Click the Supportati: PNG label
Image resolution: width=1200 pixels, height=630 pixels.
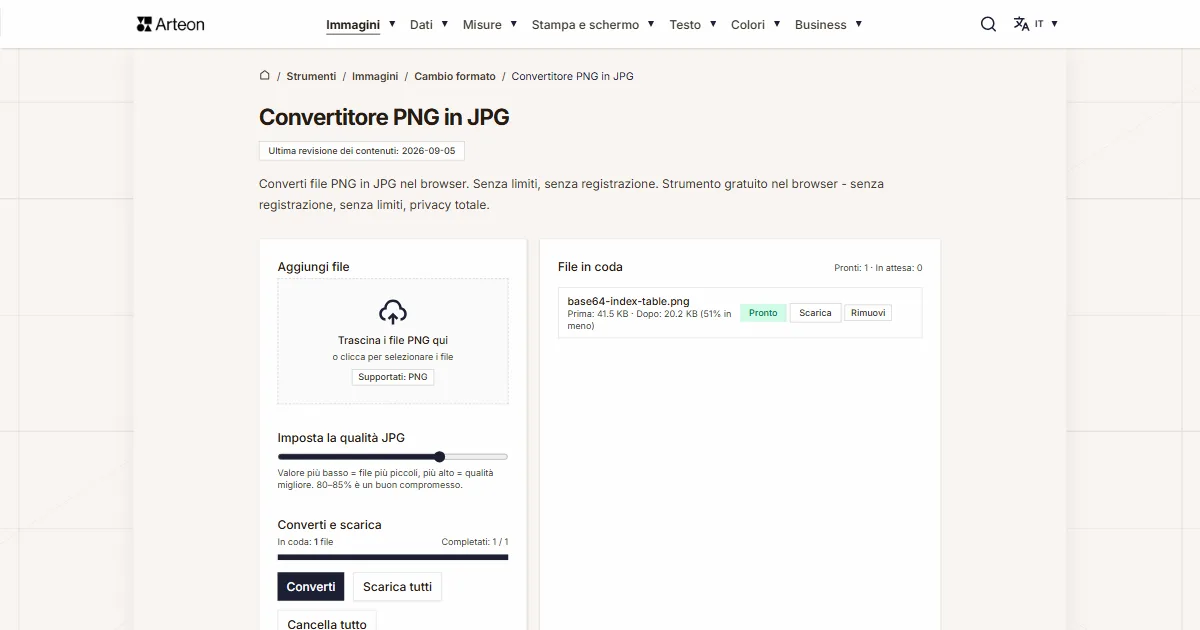[393, 377]
